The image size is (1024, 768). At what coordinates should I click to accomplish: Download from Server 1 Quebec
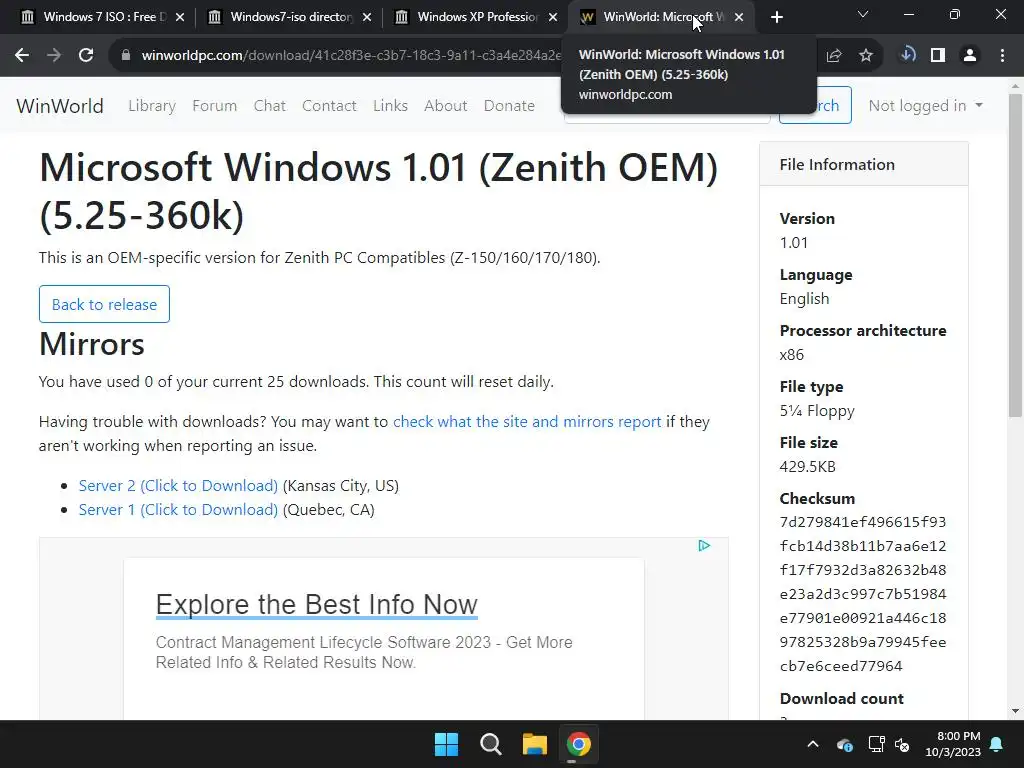178,510
